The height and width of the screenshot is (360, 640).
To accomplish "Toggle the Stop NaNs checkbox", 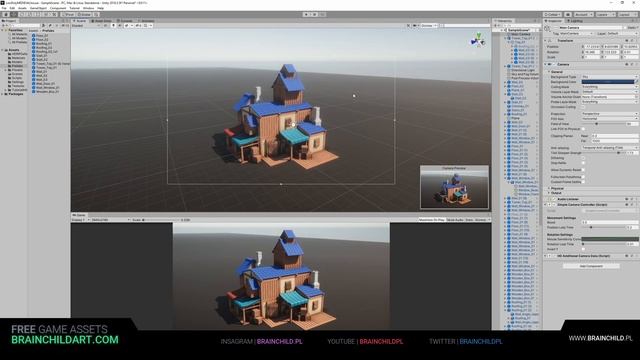I will [x=584, y=163].
